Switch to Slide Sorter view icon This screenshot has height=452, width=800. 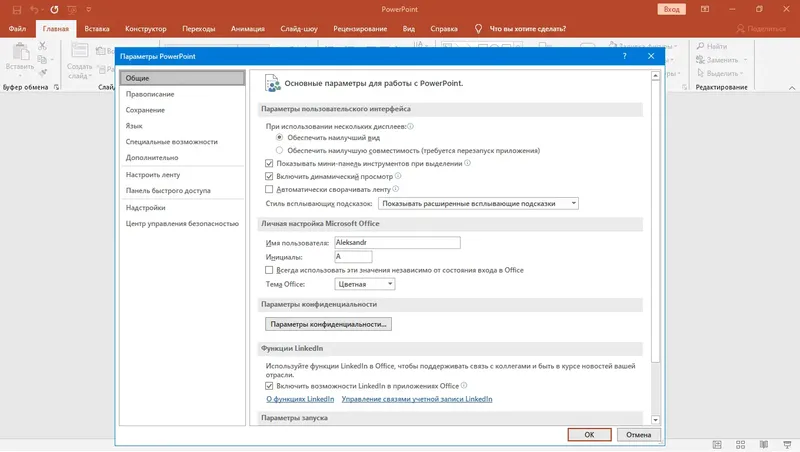click(x=740, y=444)
